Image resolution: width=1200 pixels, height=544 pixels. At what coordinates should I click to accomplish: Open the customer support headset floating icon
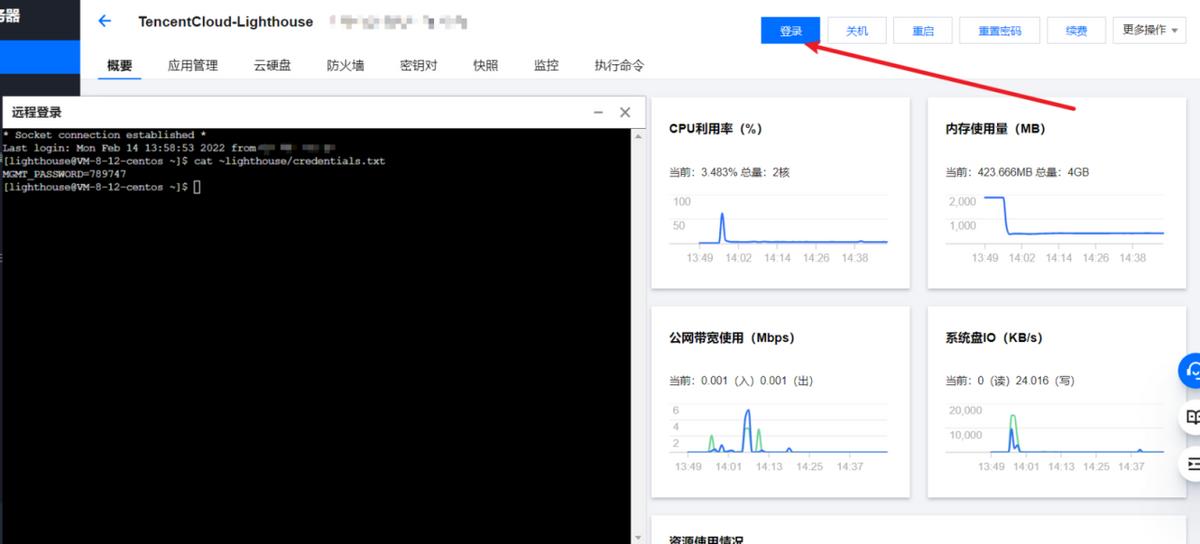pos(1191,371)
